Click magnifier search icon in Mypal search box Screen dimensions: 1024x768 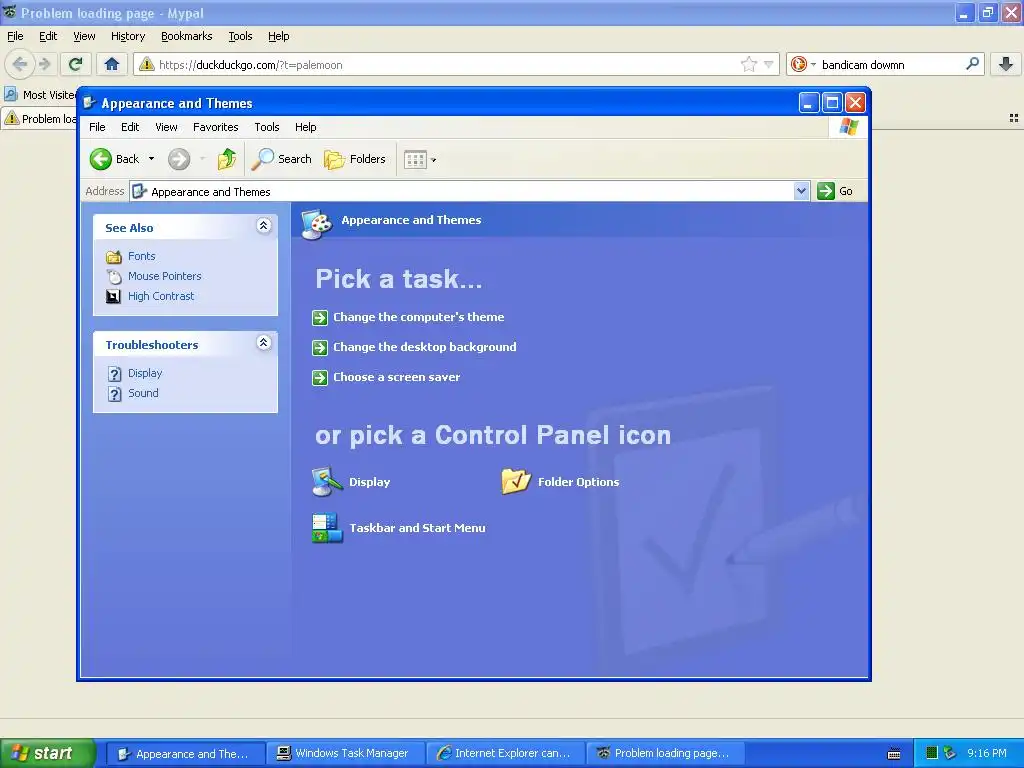972,64
